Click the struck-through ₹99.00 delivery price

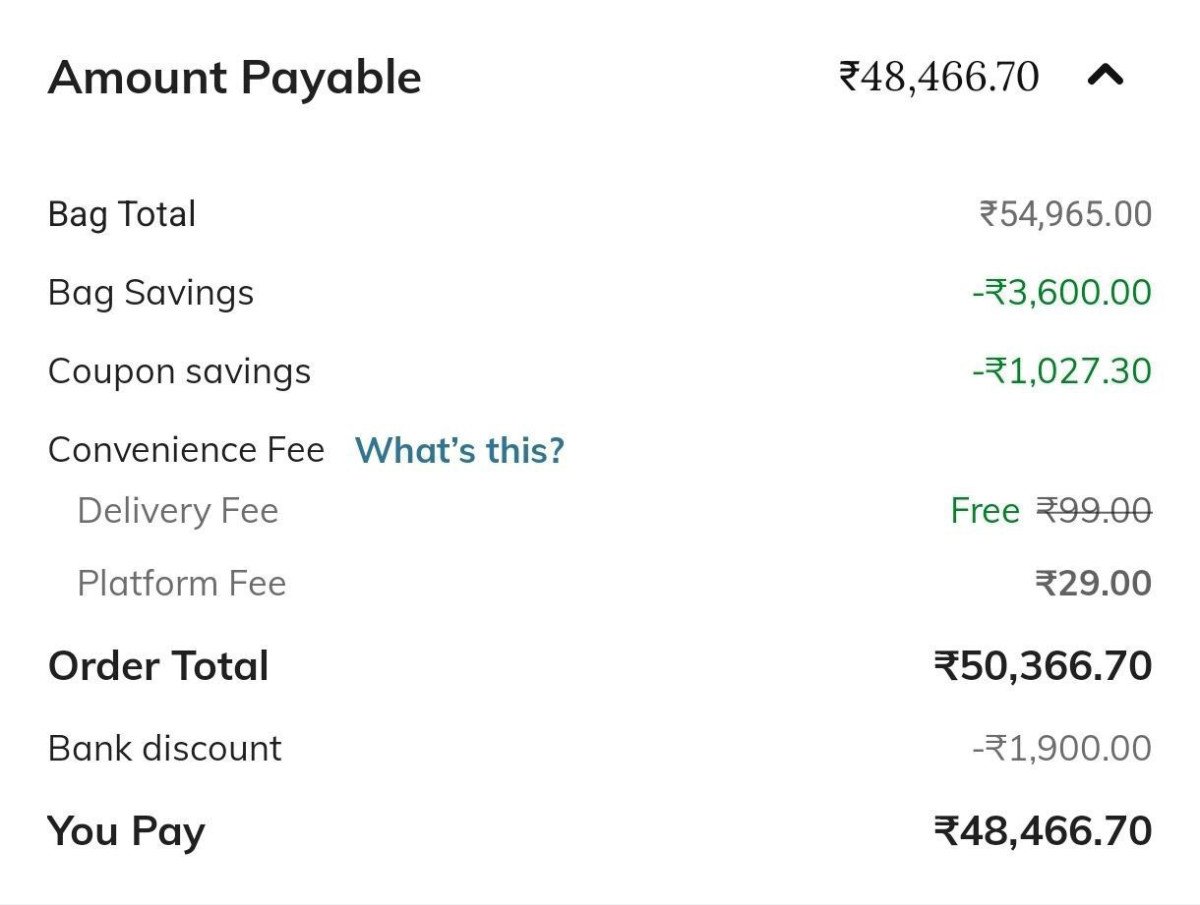coord(1093,511)
